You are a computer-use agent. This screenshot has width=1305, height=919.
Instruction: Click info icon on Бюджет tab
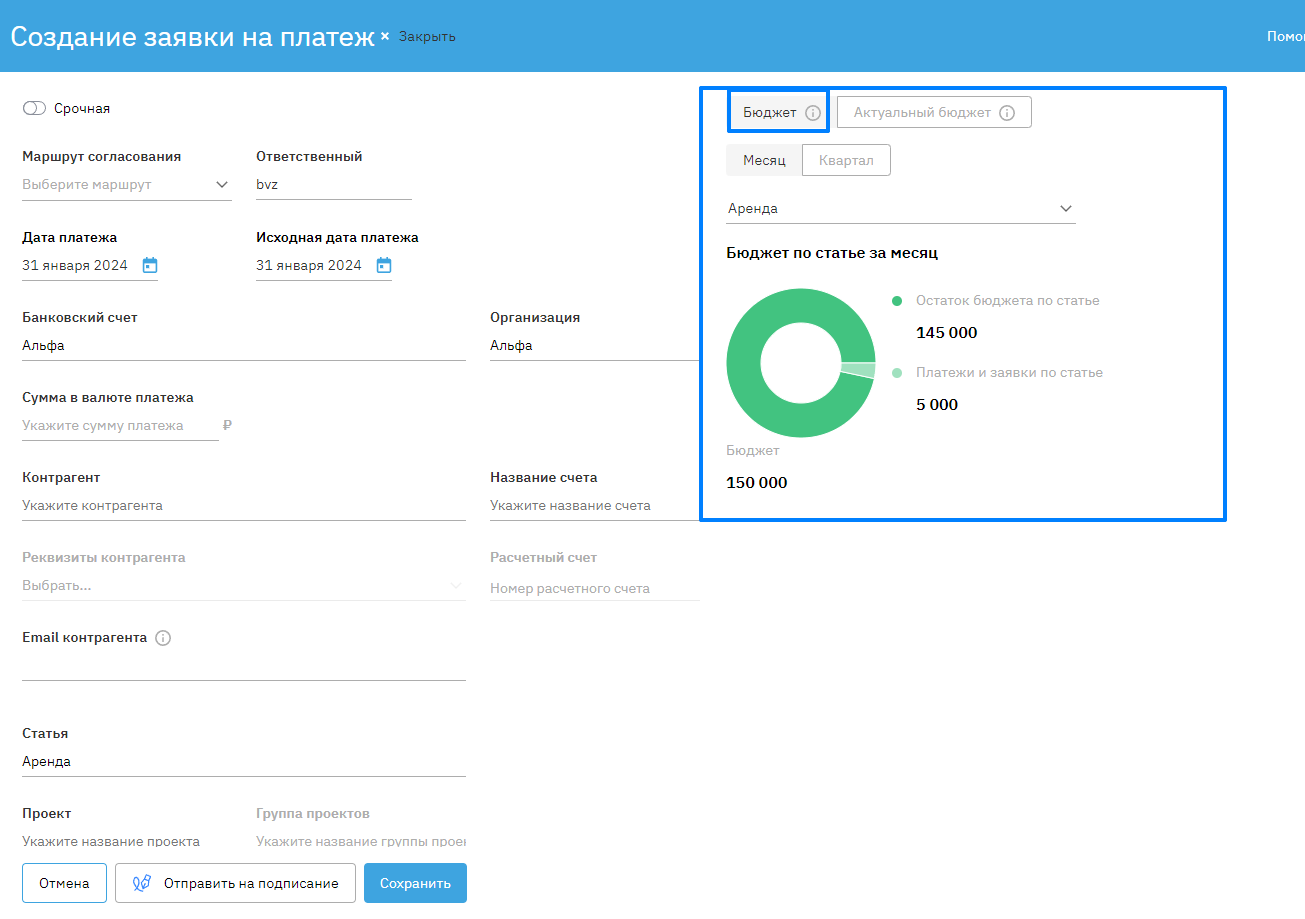point(813,113)
